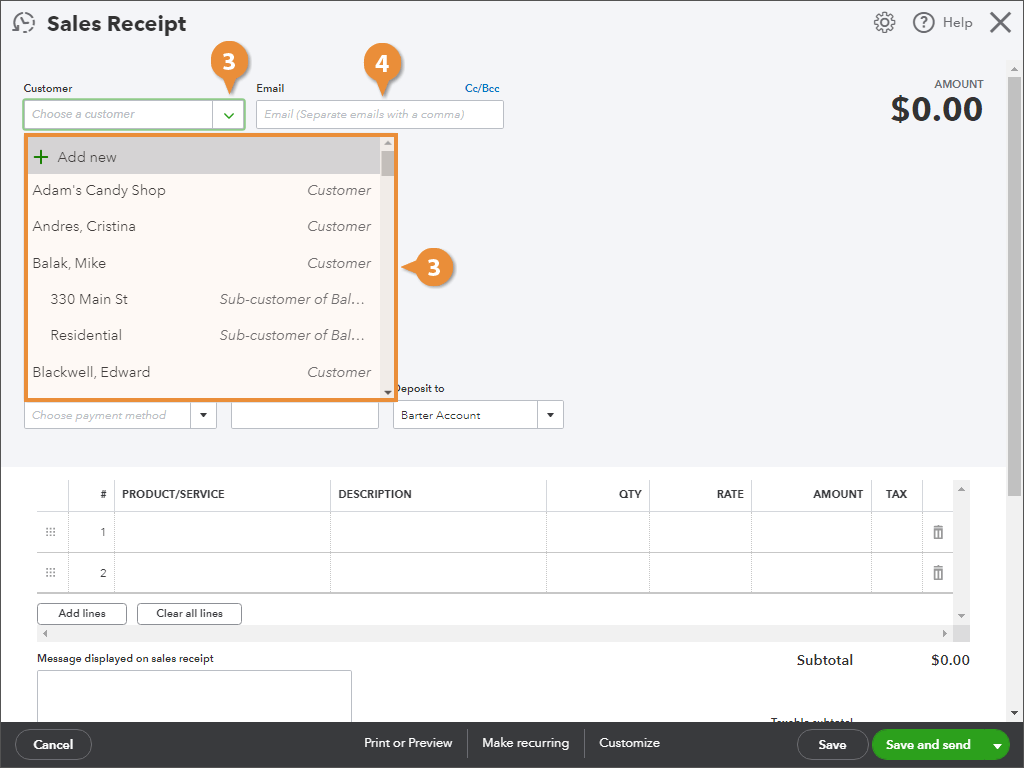Open the Deposit to account dropdown
The height and width of the screenshot is (768, 1024).
tap(550, 415)
